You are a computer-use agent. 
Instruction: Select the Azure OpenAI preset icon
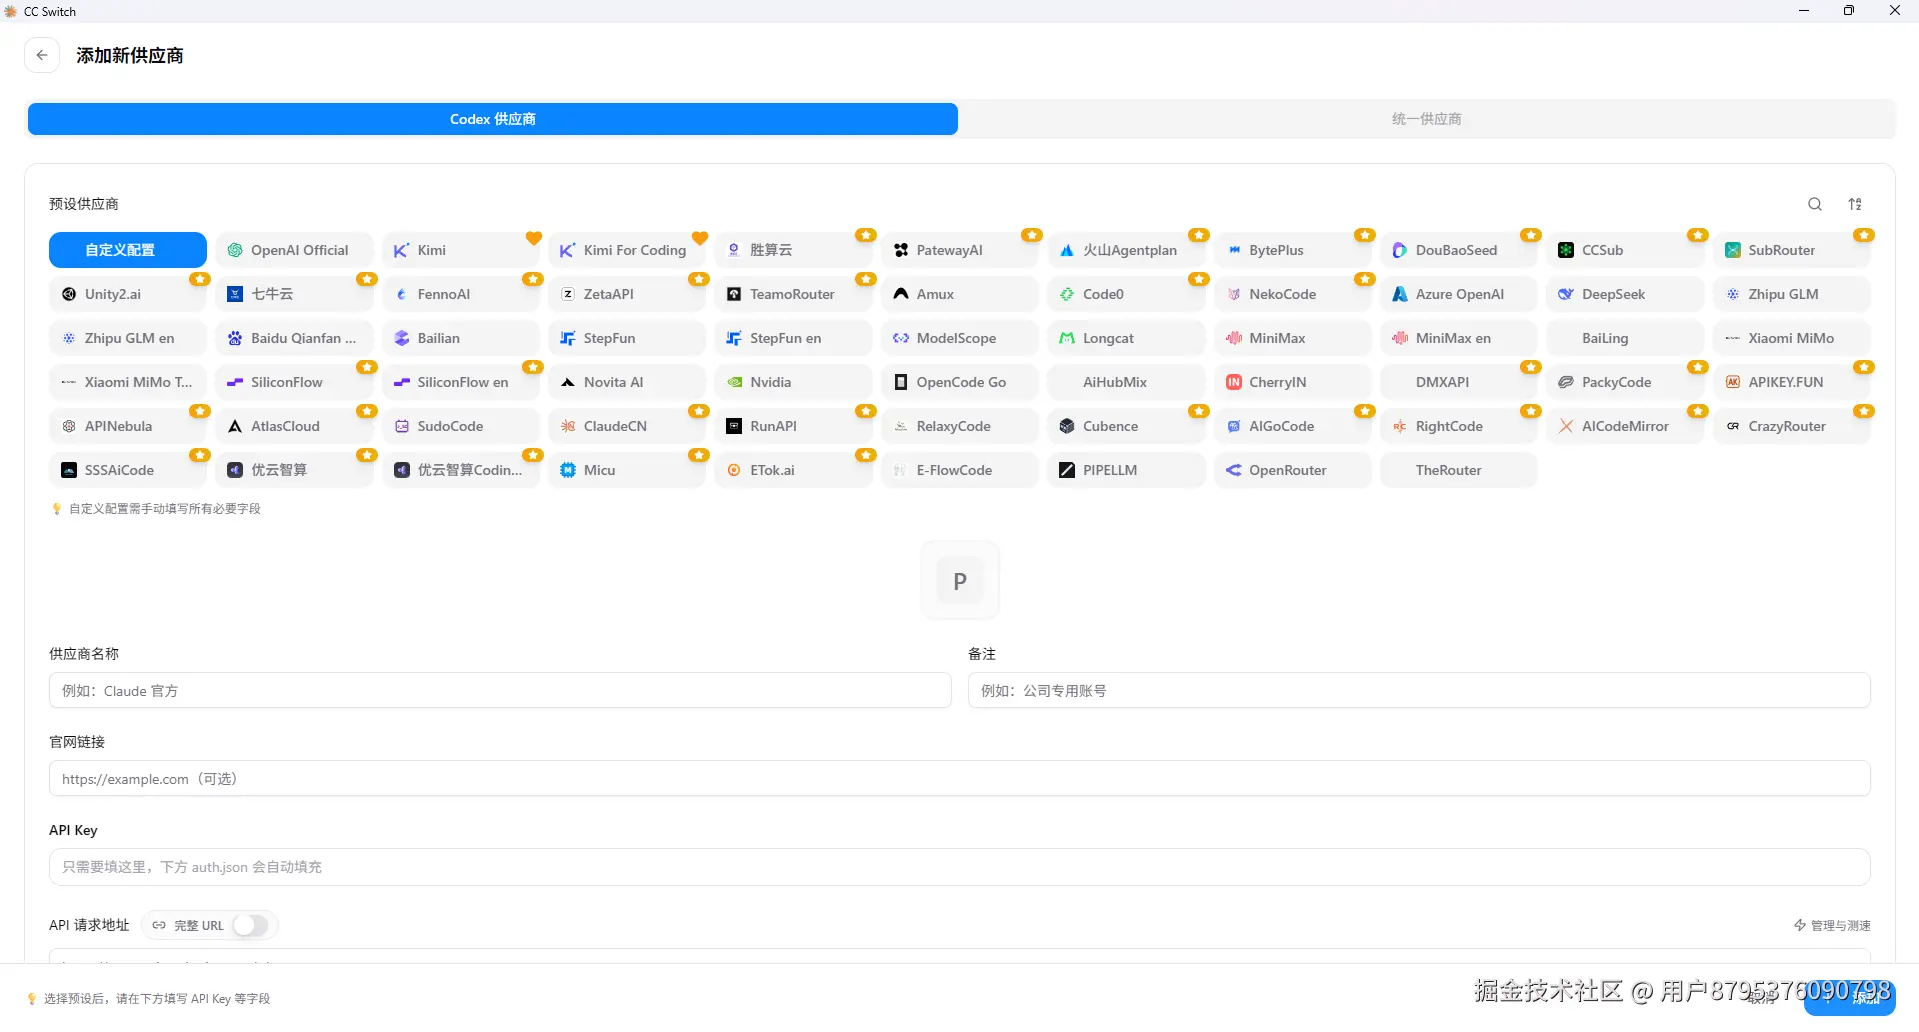click(x=1400, y=294)
